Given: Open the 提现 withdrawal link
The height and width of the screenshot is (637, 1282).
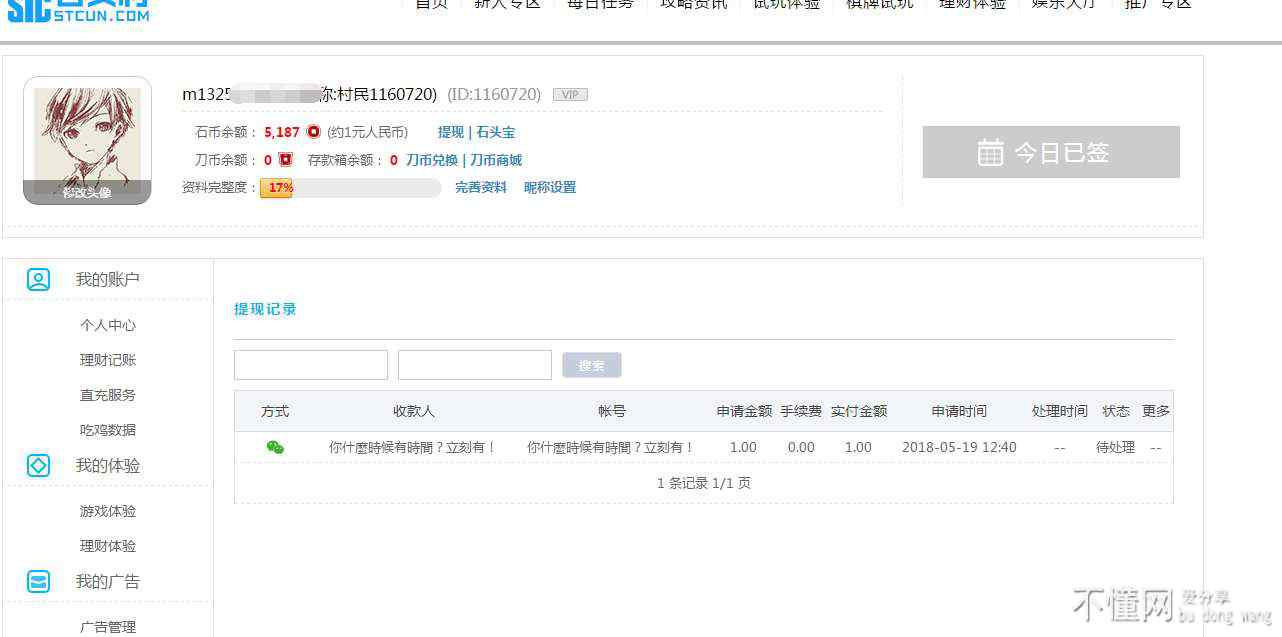Looking at the screenshot, I should (x=451, y=132).
